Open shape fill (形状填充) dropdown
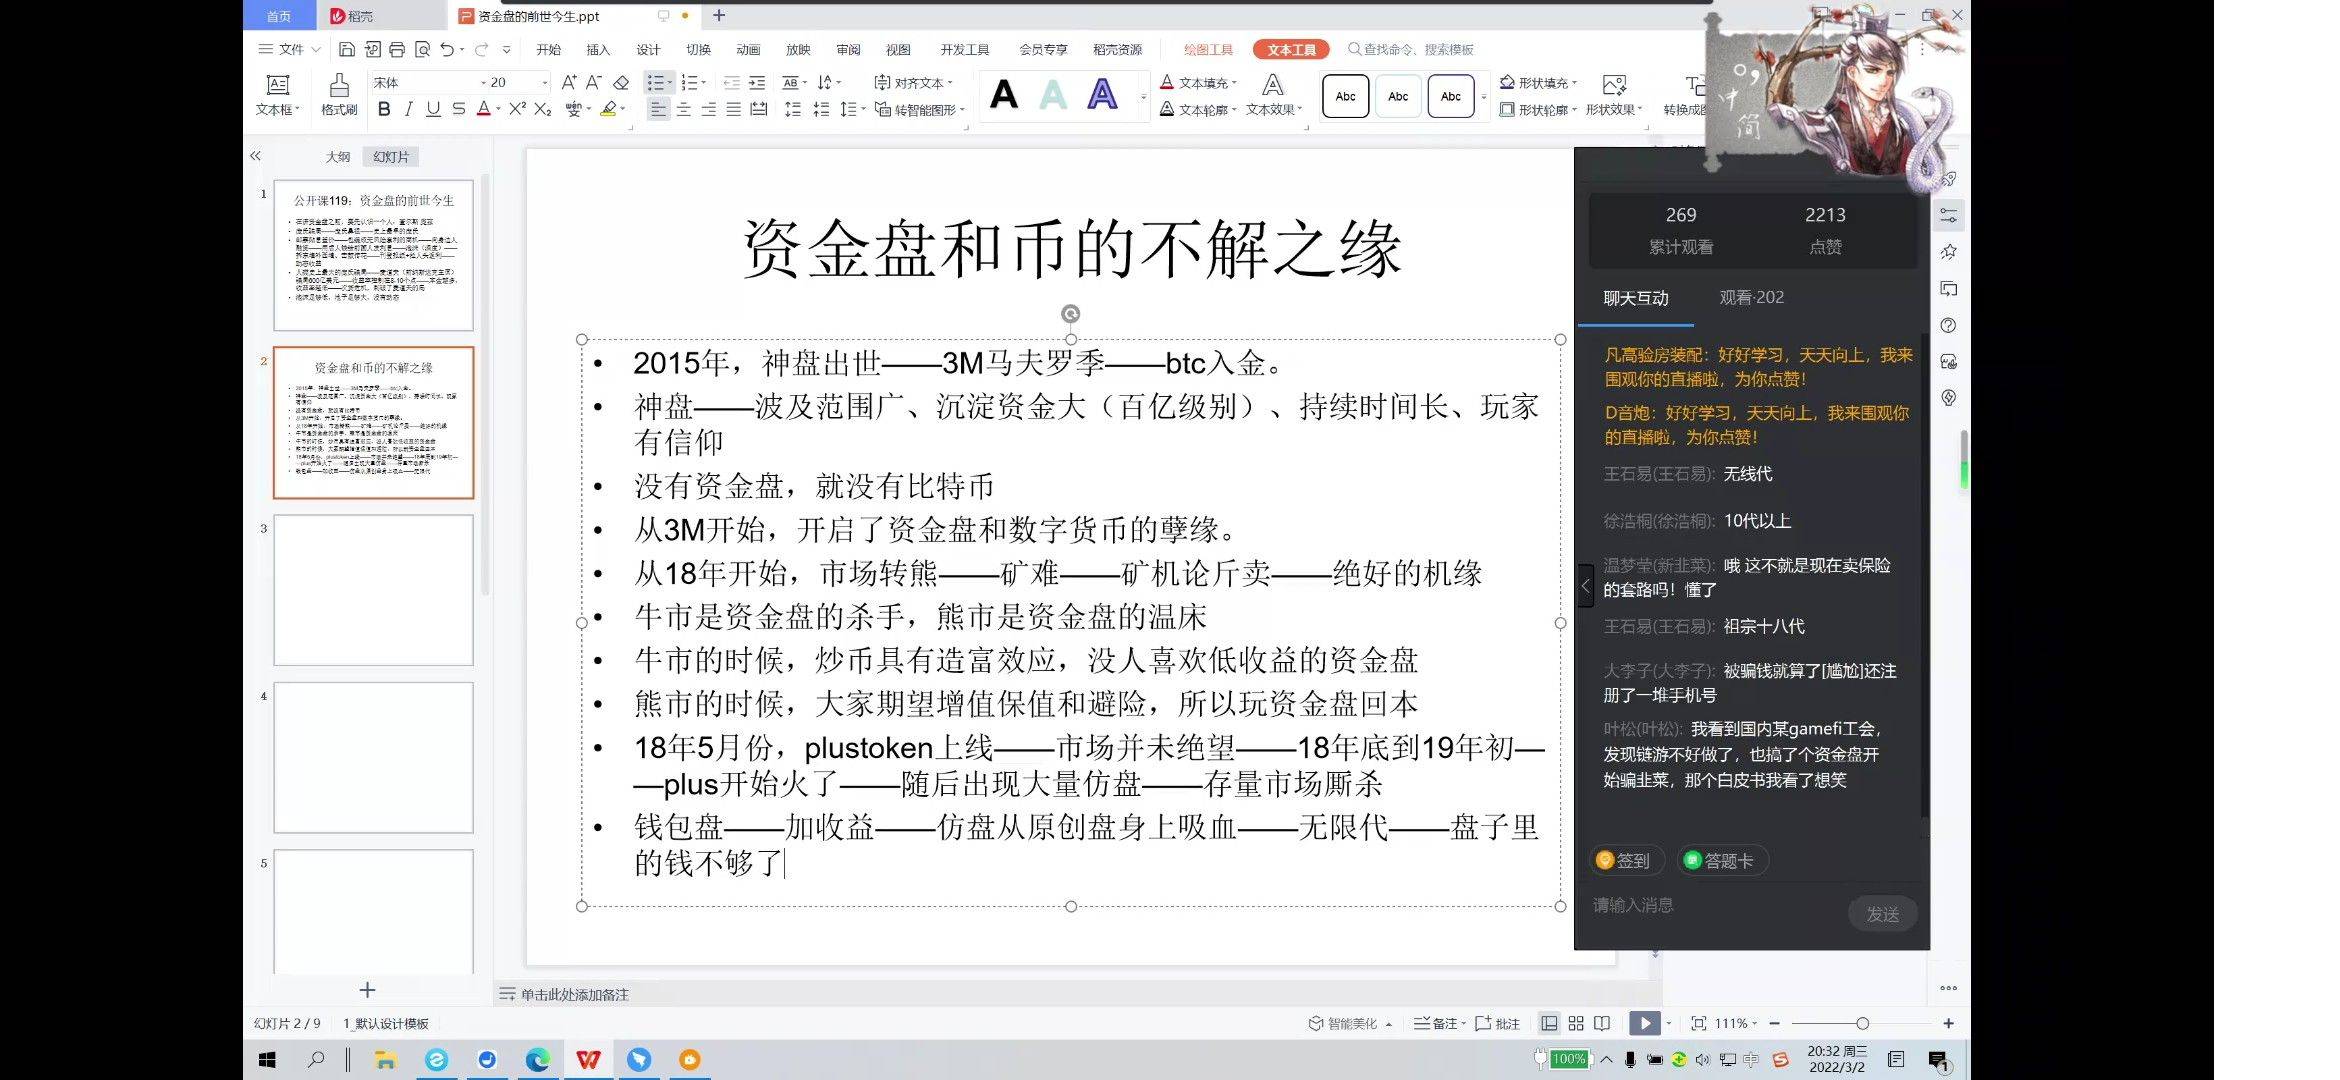Viewport: 2340px width, 1080px height. 1538,82
